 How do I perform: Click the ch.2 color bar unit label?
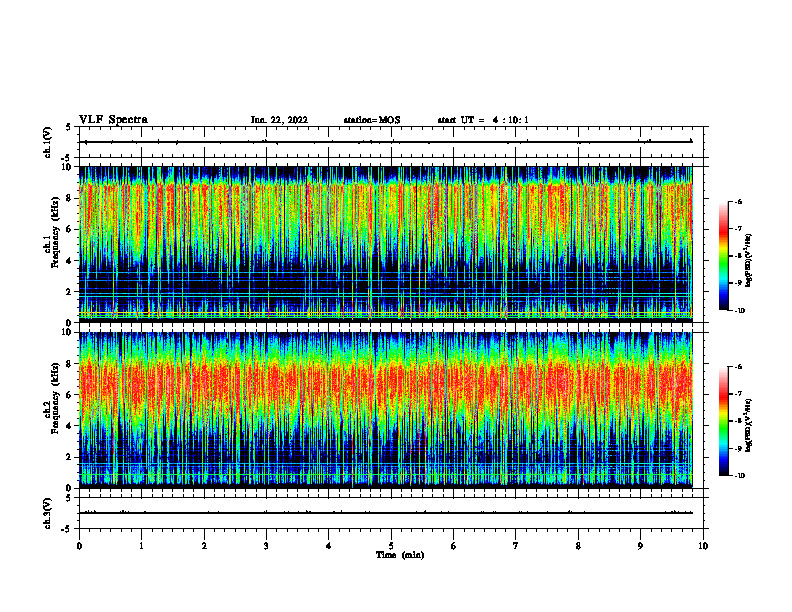(x=749, y=425)
